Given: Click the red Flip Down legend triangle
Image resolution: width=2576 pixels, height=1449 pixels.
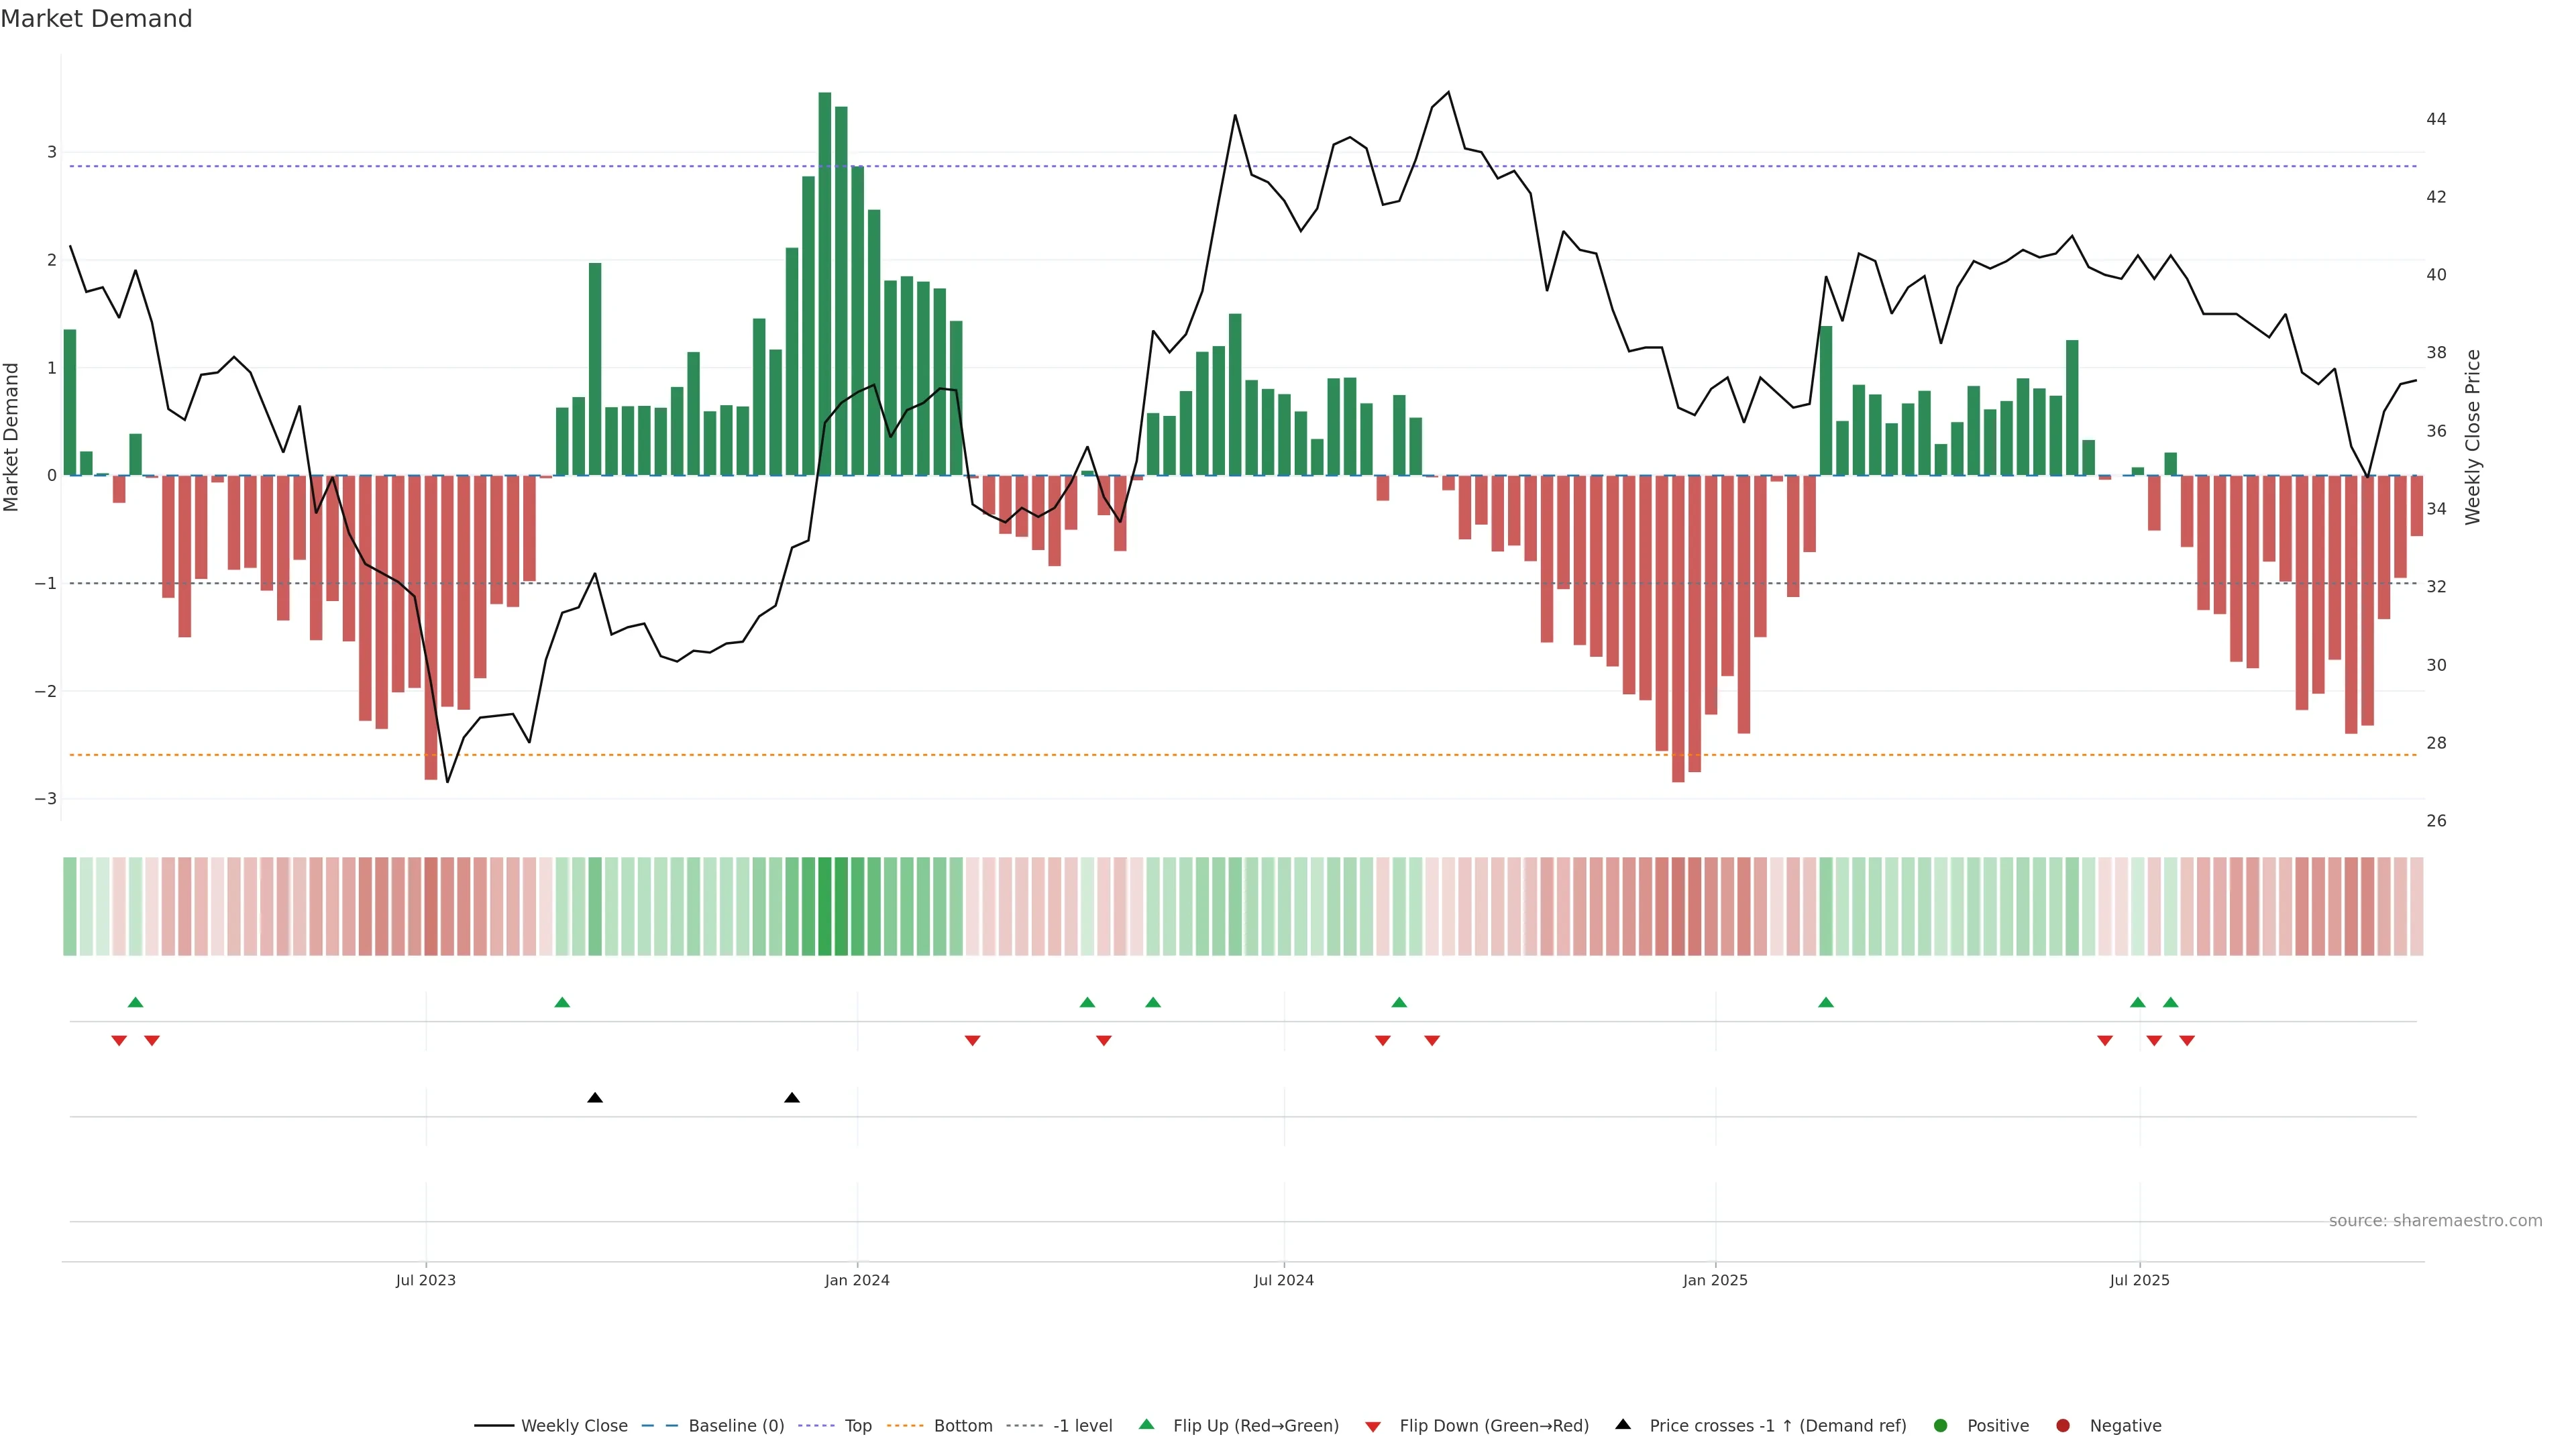Looking at the screenshot, I should point(1373,1427).
